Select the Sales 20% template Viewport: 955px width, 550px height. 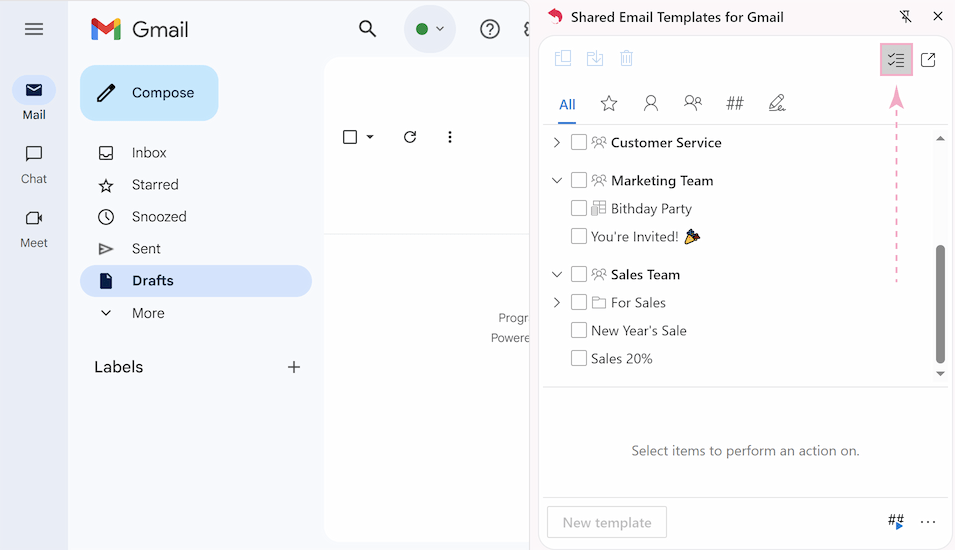point(621,359)
